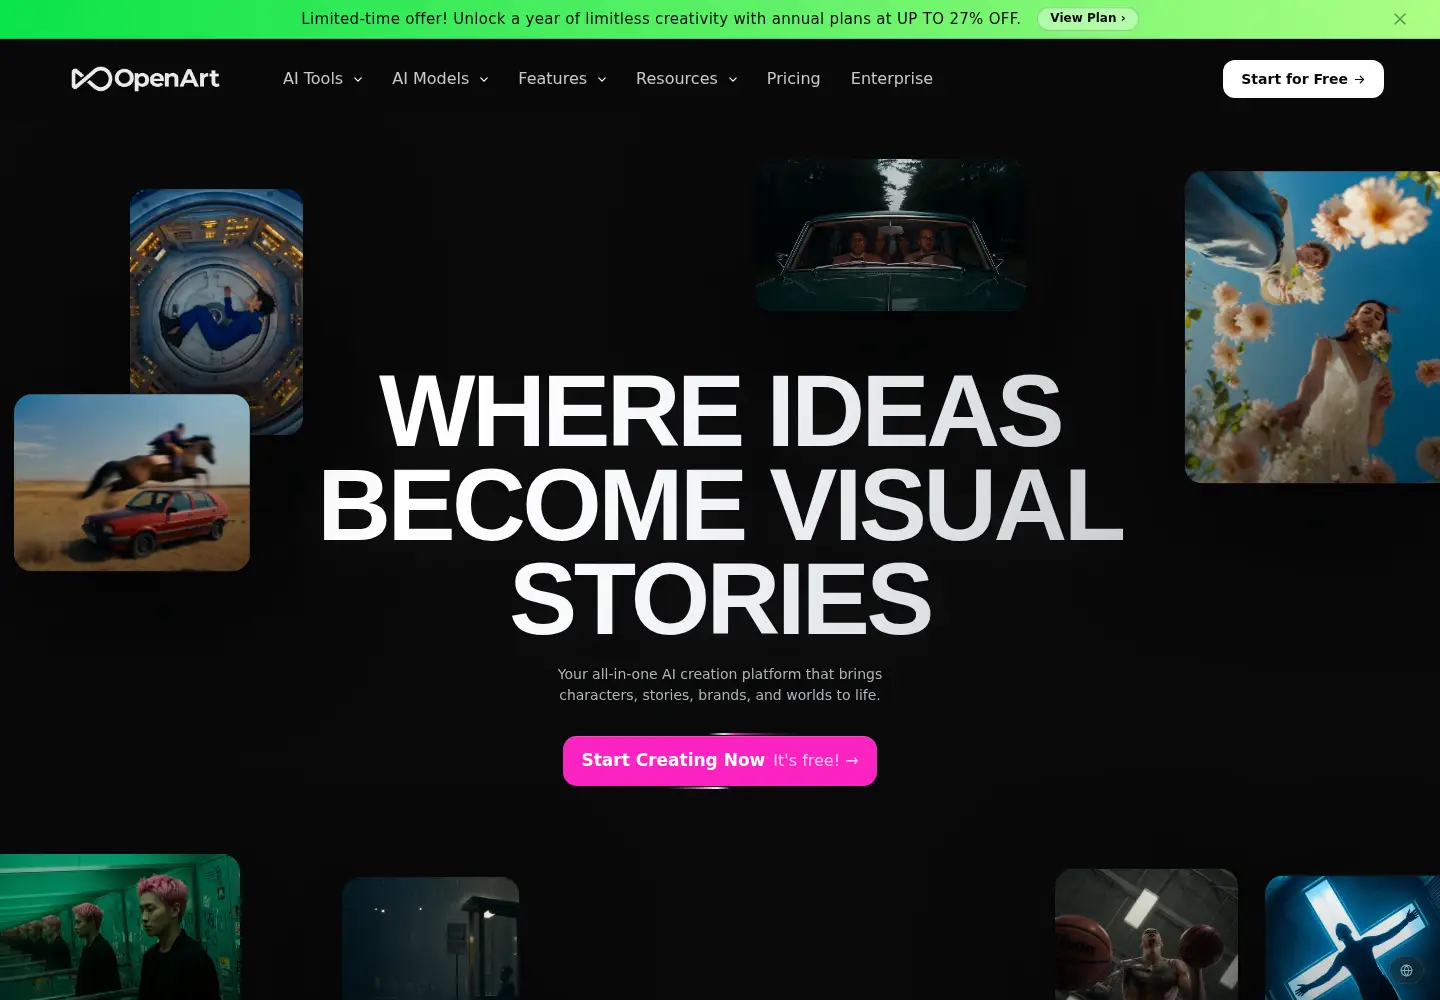Dismiss the limited-time offer banner
The image size is (1440, 1000).
[x=1400, y=19]
